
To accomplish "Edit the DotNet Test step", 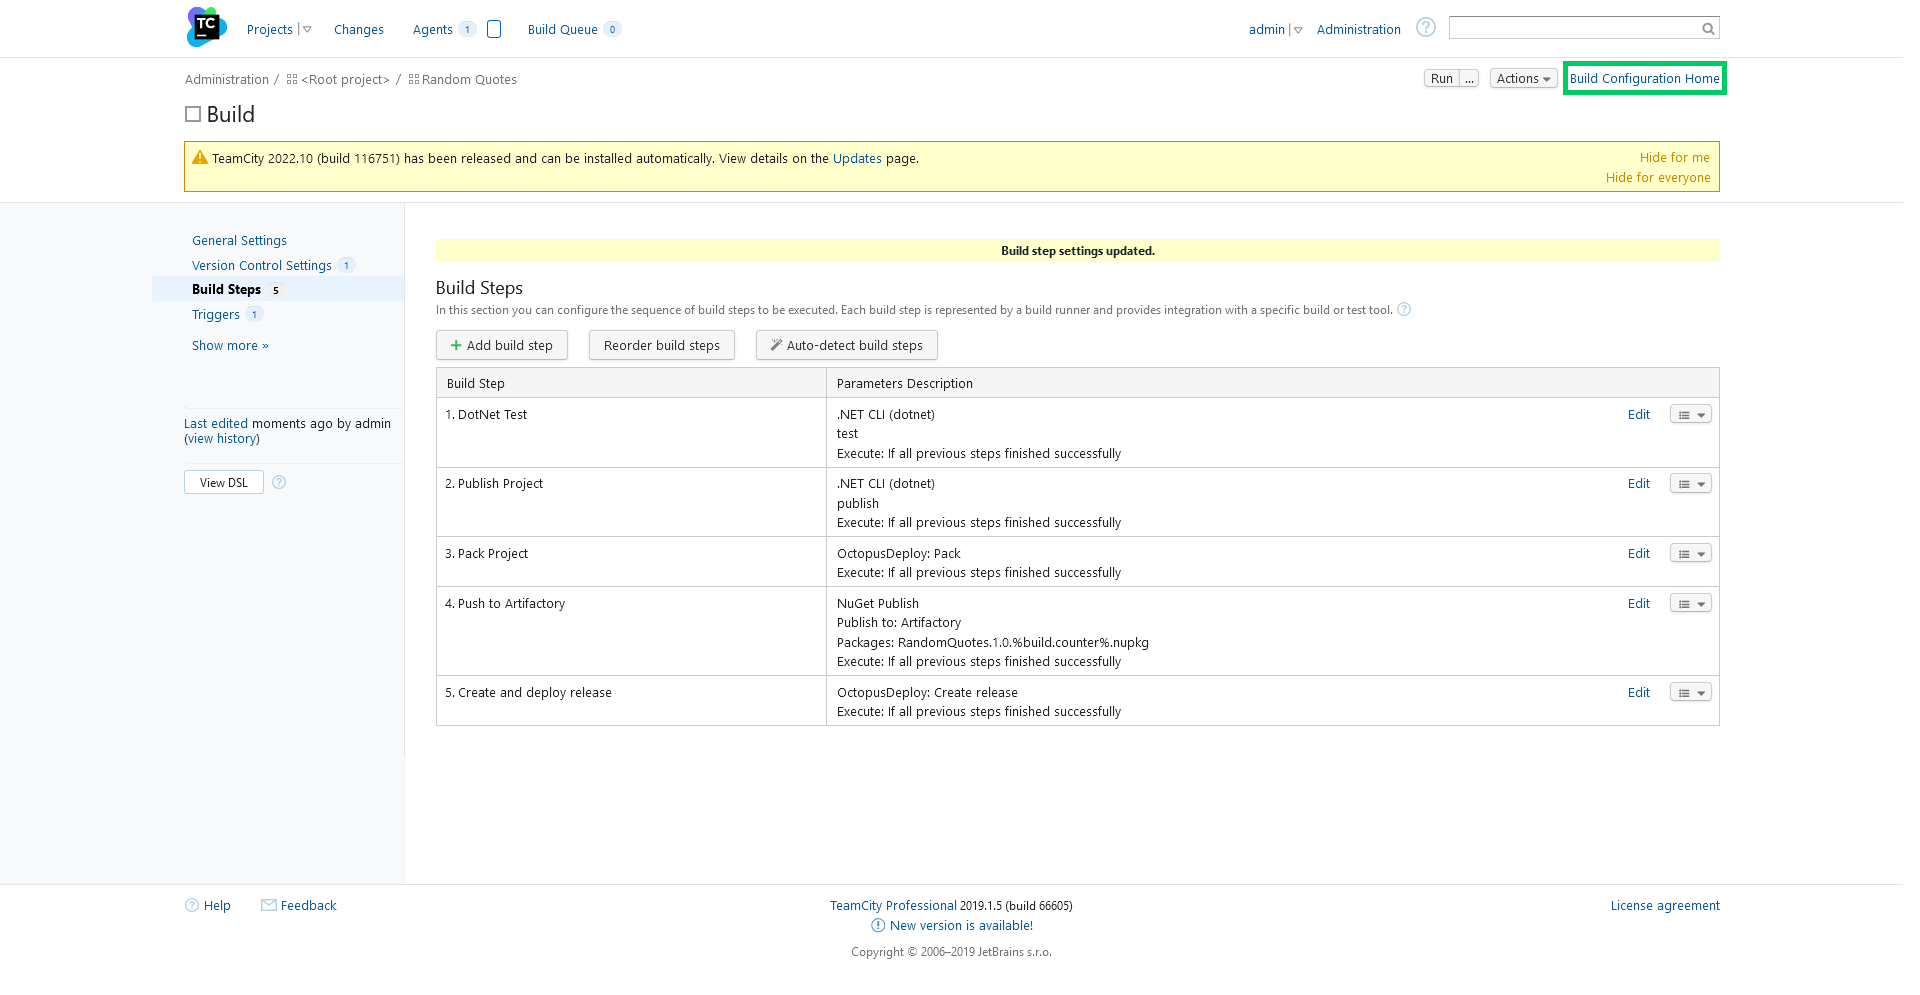I will [x=1639, y=414].
